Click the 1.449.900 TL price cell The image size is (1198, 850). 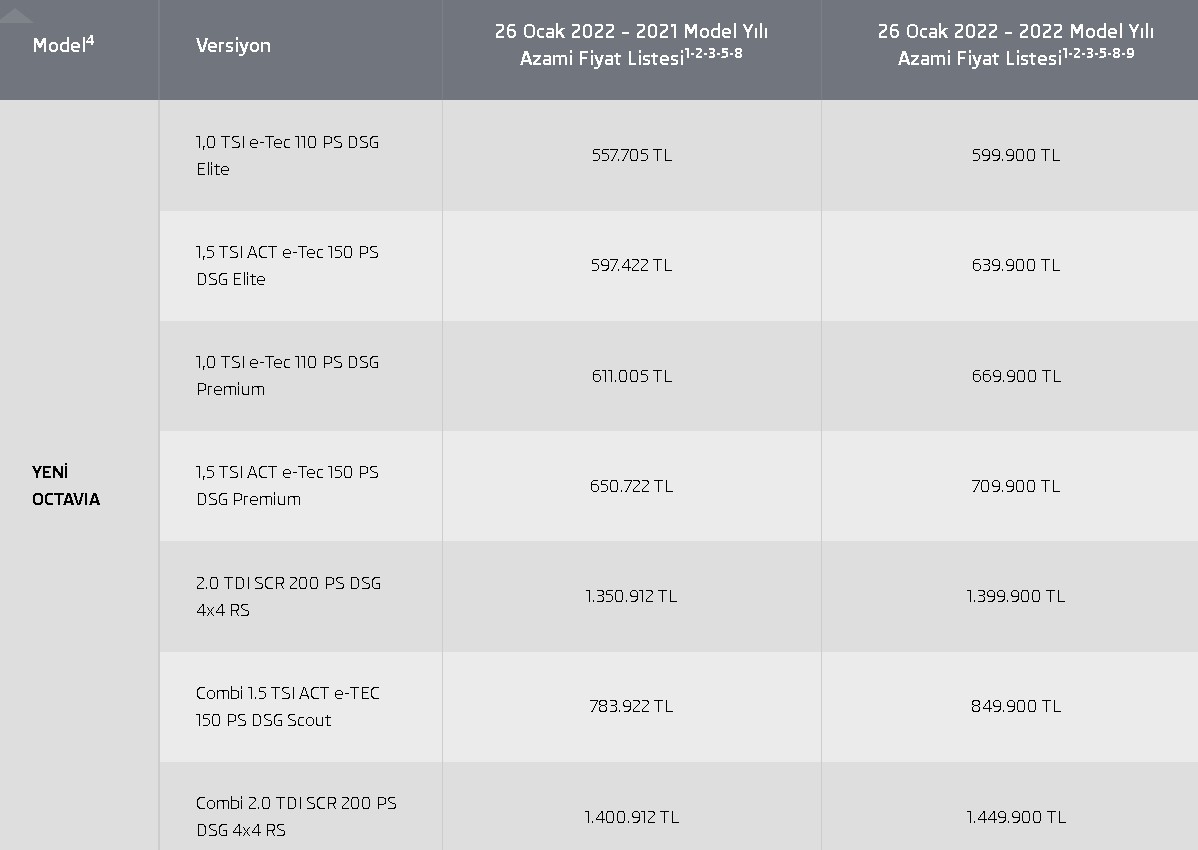point(1015,817)
